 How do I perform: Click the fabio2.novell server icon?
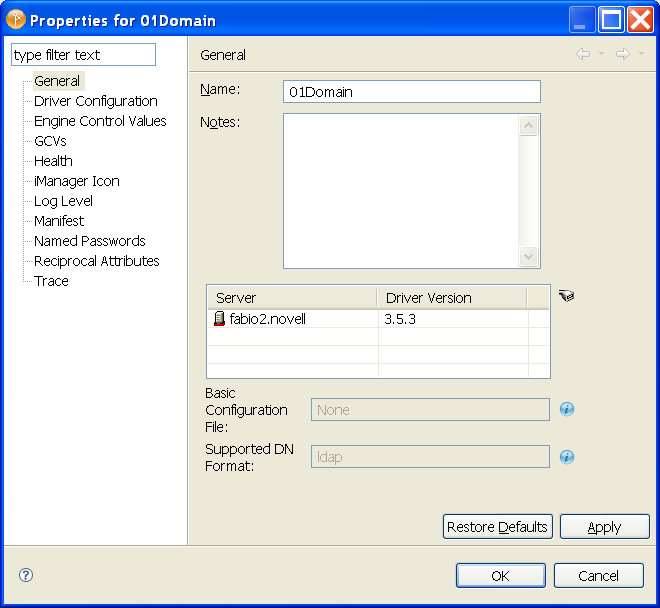[x=219, y=319]
